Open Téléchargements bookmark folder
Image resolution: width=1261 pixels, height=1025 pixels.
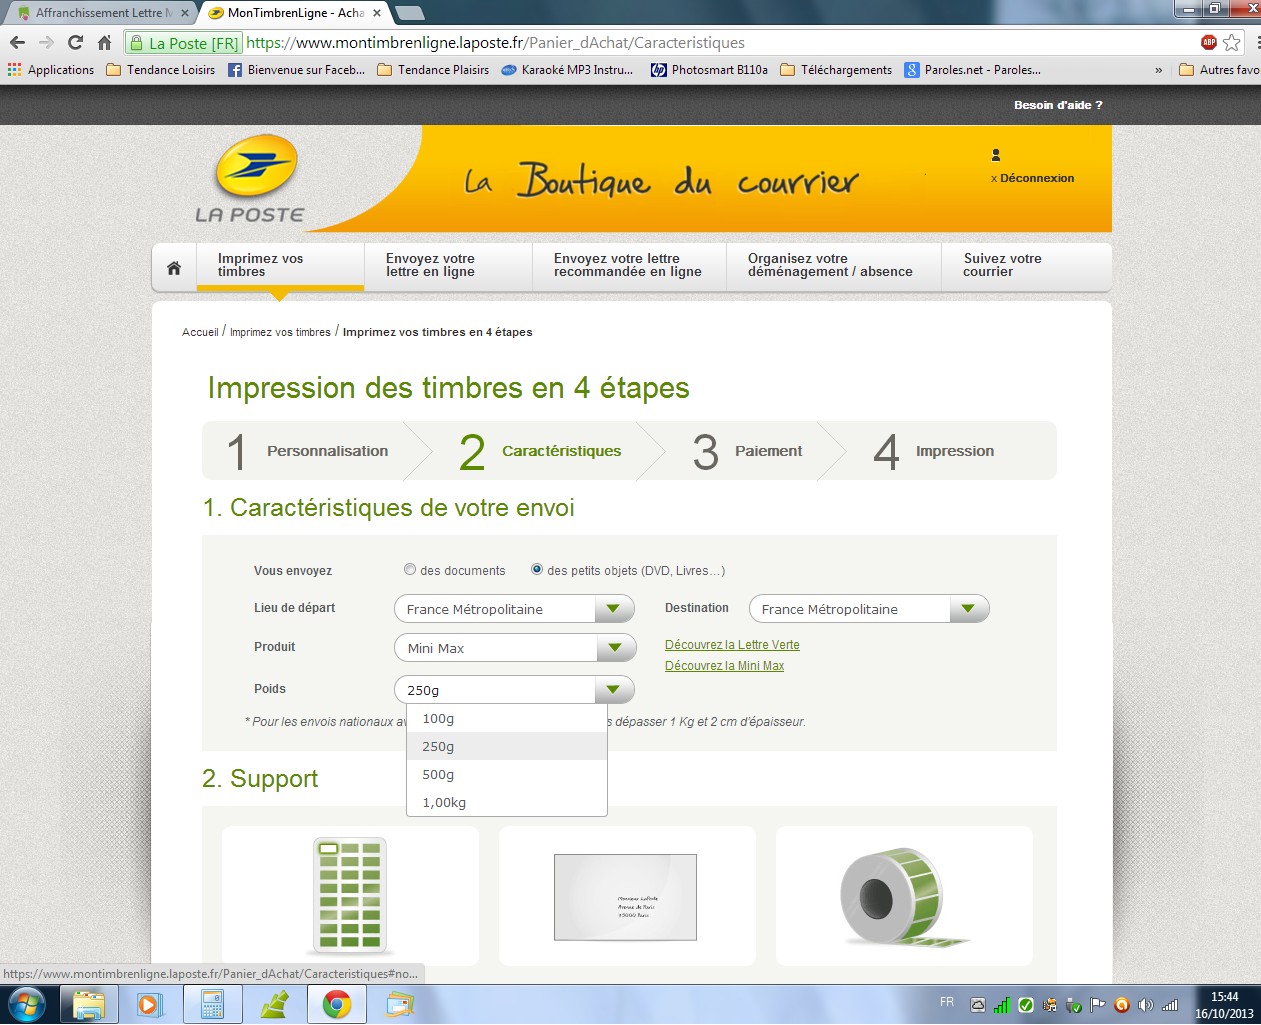pos(836,70)
